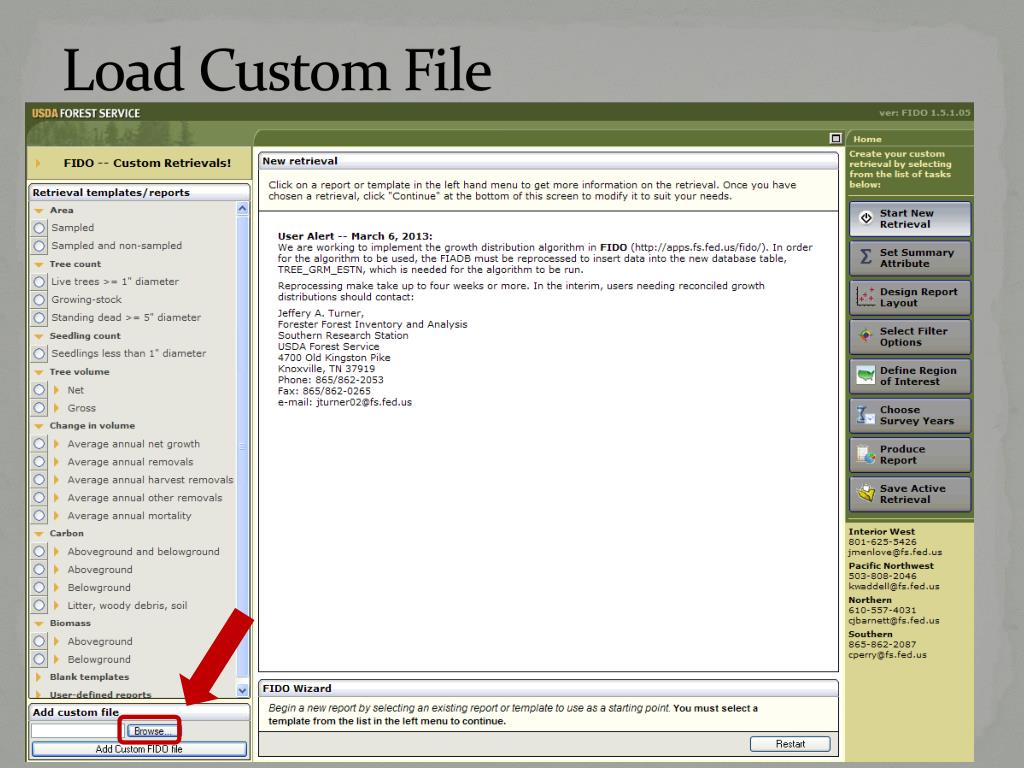Click the cjbarnett@fs.fed.us email address
Image resolution: width=1024 pixels, height=768 pixels.
893,620
